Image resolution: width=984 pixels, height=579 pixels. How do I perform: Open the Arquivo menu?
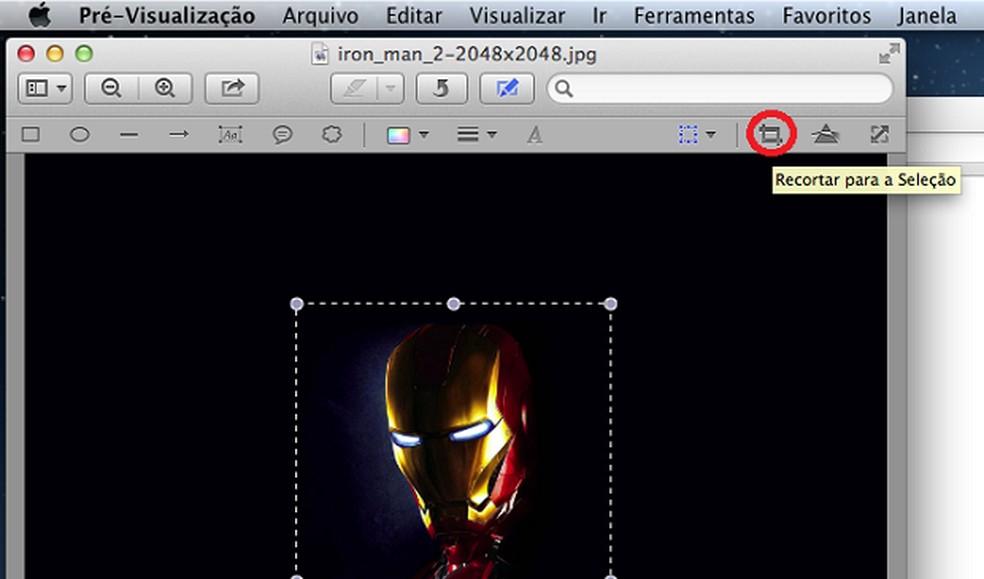click(321, 16)
